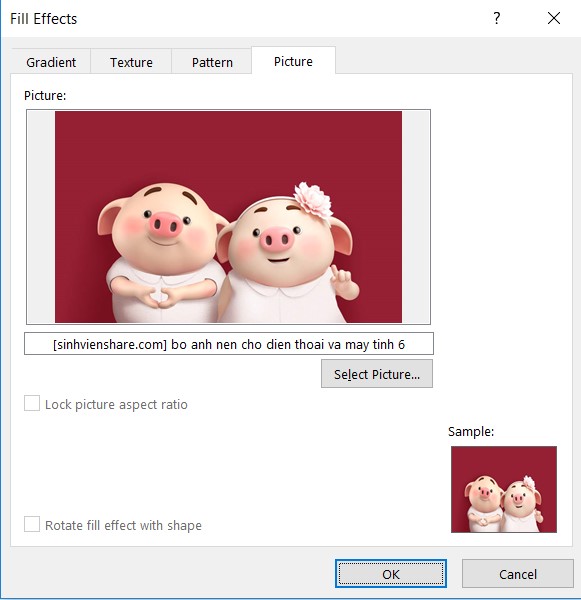The width and height of the screenshot is (581, 600).
Task: Confirm with the OK button
Action: coord(391,574)
